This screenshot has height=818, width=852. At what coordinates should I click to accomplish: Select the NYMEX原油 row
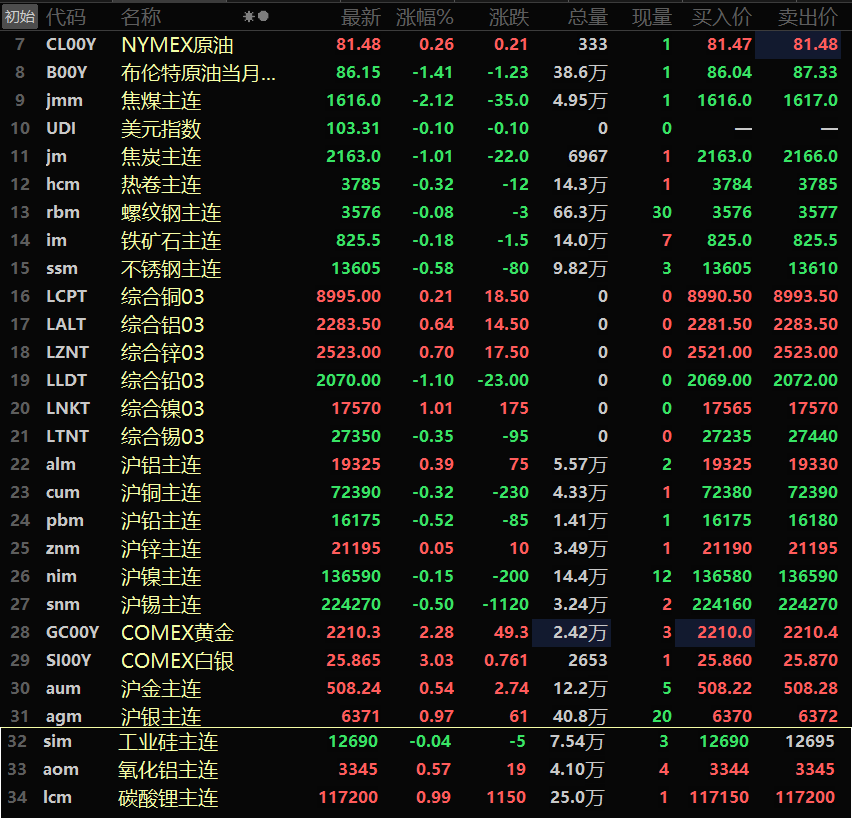178,45
